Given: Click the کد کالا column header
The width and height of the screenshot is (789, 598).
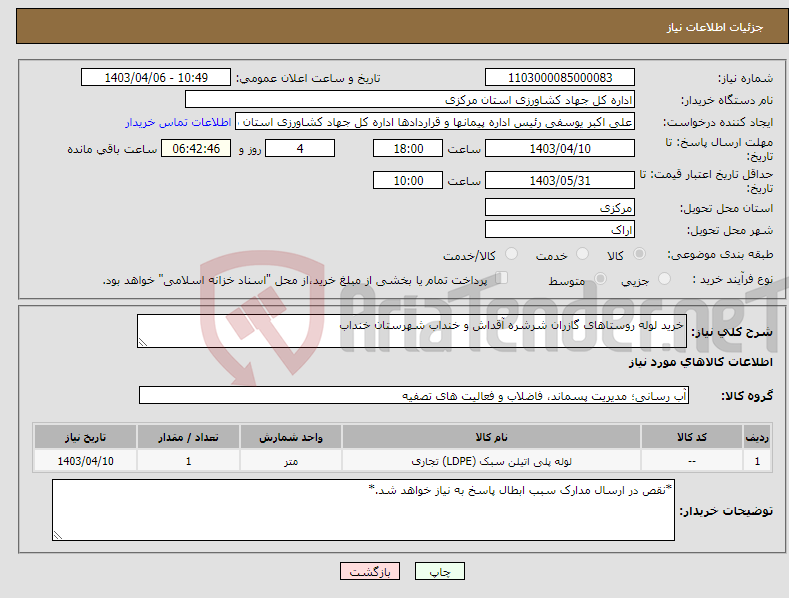Looking at the screenshot, I should [x=692, y=437].
